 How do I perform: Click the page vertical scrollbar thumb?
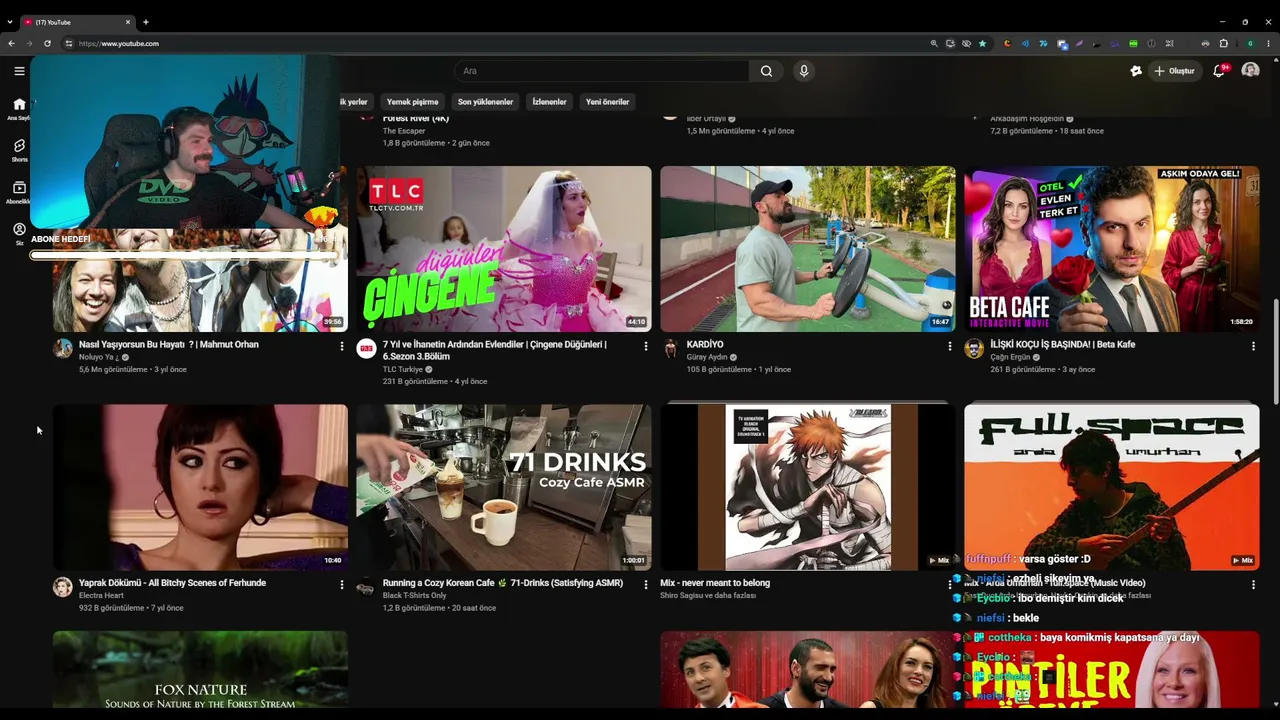1275,352
